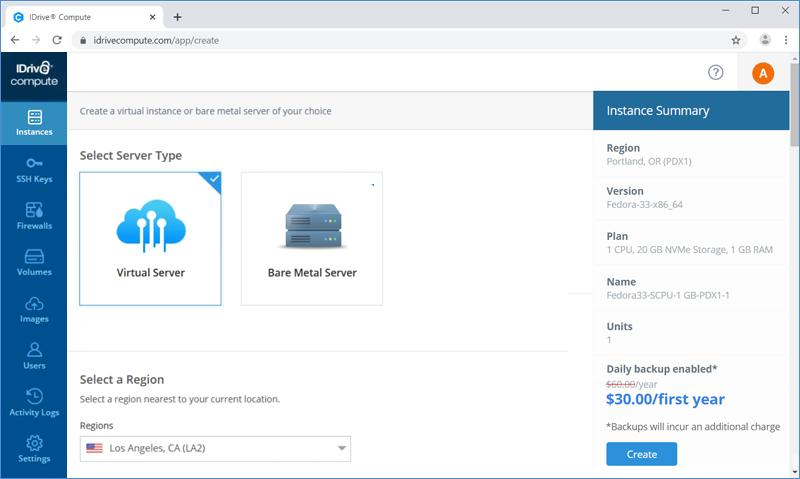
Task: Switch to the IDrive Compute browser tab
Action: point(84,17)
